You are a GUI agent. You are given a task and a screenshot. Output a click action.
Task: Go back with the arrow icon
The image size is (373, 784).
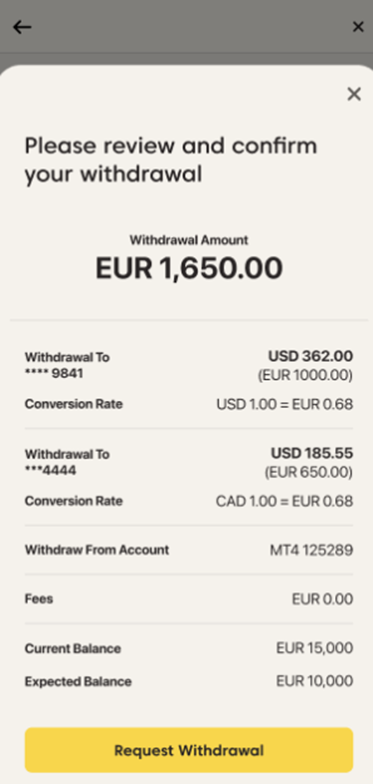coord(22,27)
